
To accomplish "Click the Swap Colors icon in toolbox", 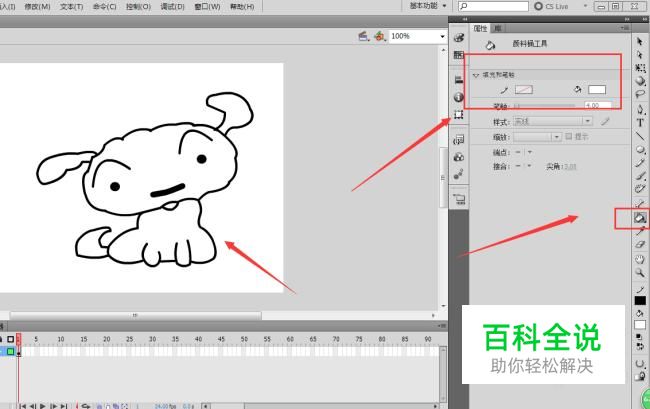I will coord(640,346).
